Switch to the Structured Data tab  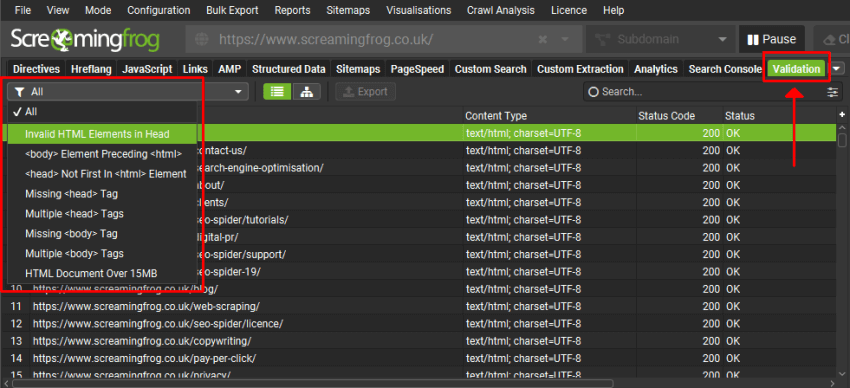(288, 69)
